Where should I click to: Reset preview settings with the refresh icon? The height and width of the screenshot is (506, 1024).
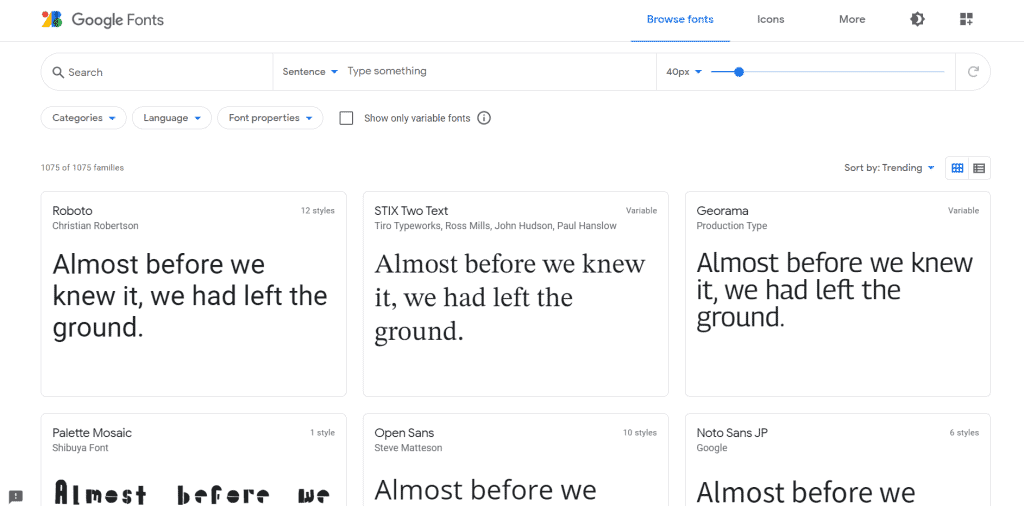point(973,72)
